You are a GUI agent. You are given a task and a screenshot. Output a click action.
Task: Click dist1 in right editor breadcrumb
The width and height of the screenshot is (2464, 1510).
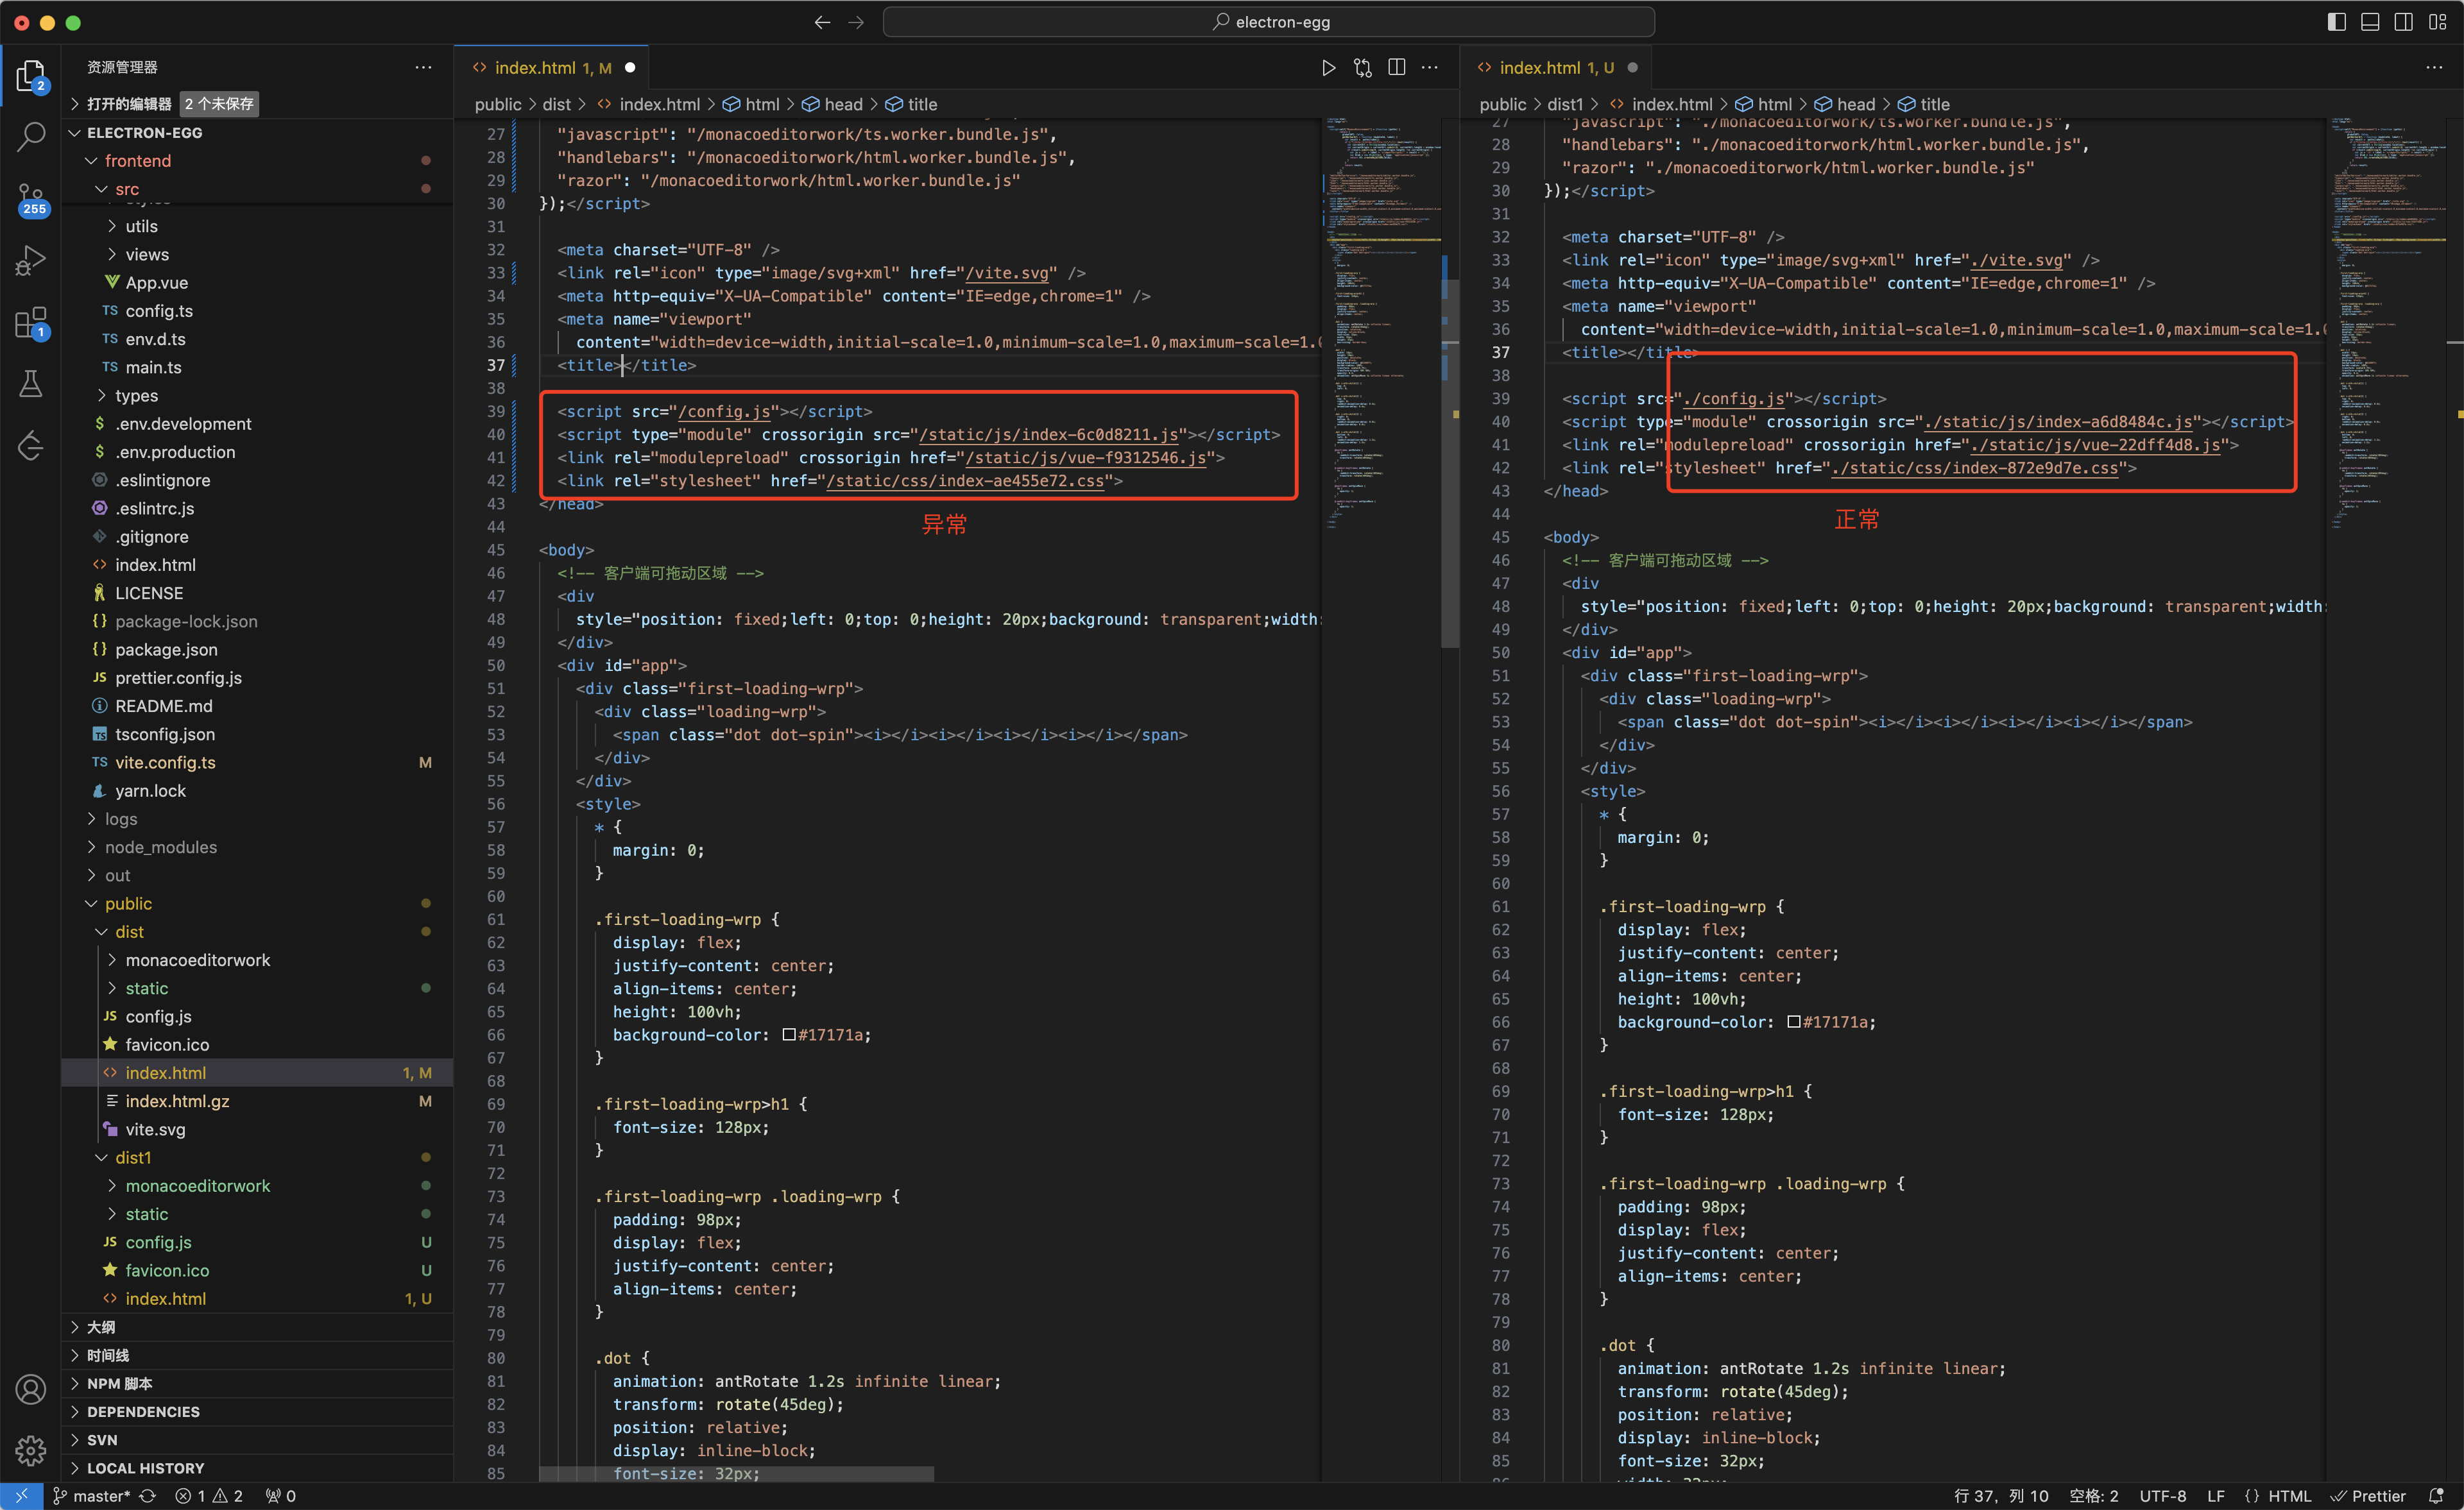(1565, 104)
